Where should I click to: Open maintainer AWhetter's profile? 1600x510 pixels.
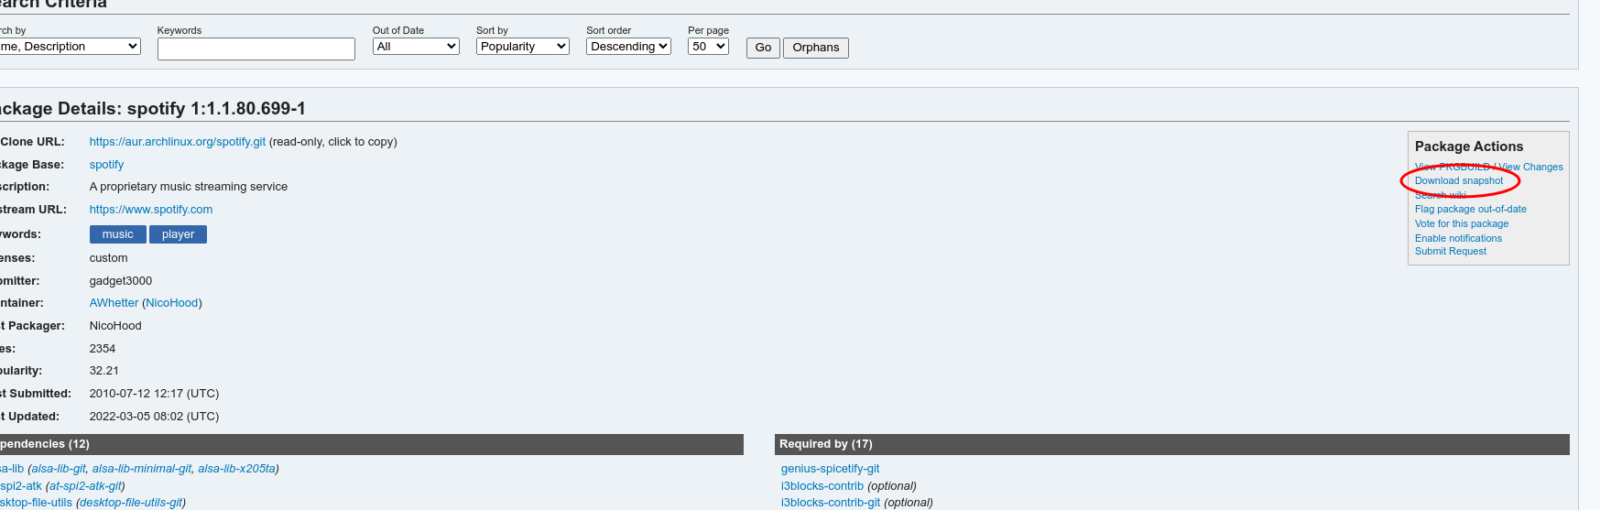click(113, 303)
